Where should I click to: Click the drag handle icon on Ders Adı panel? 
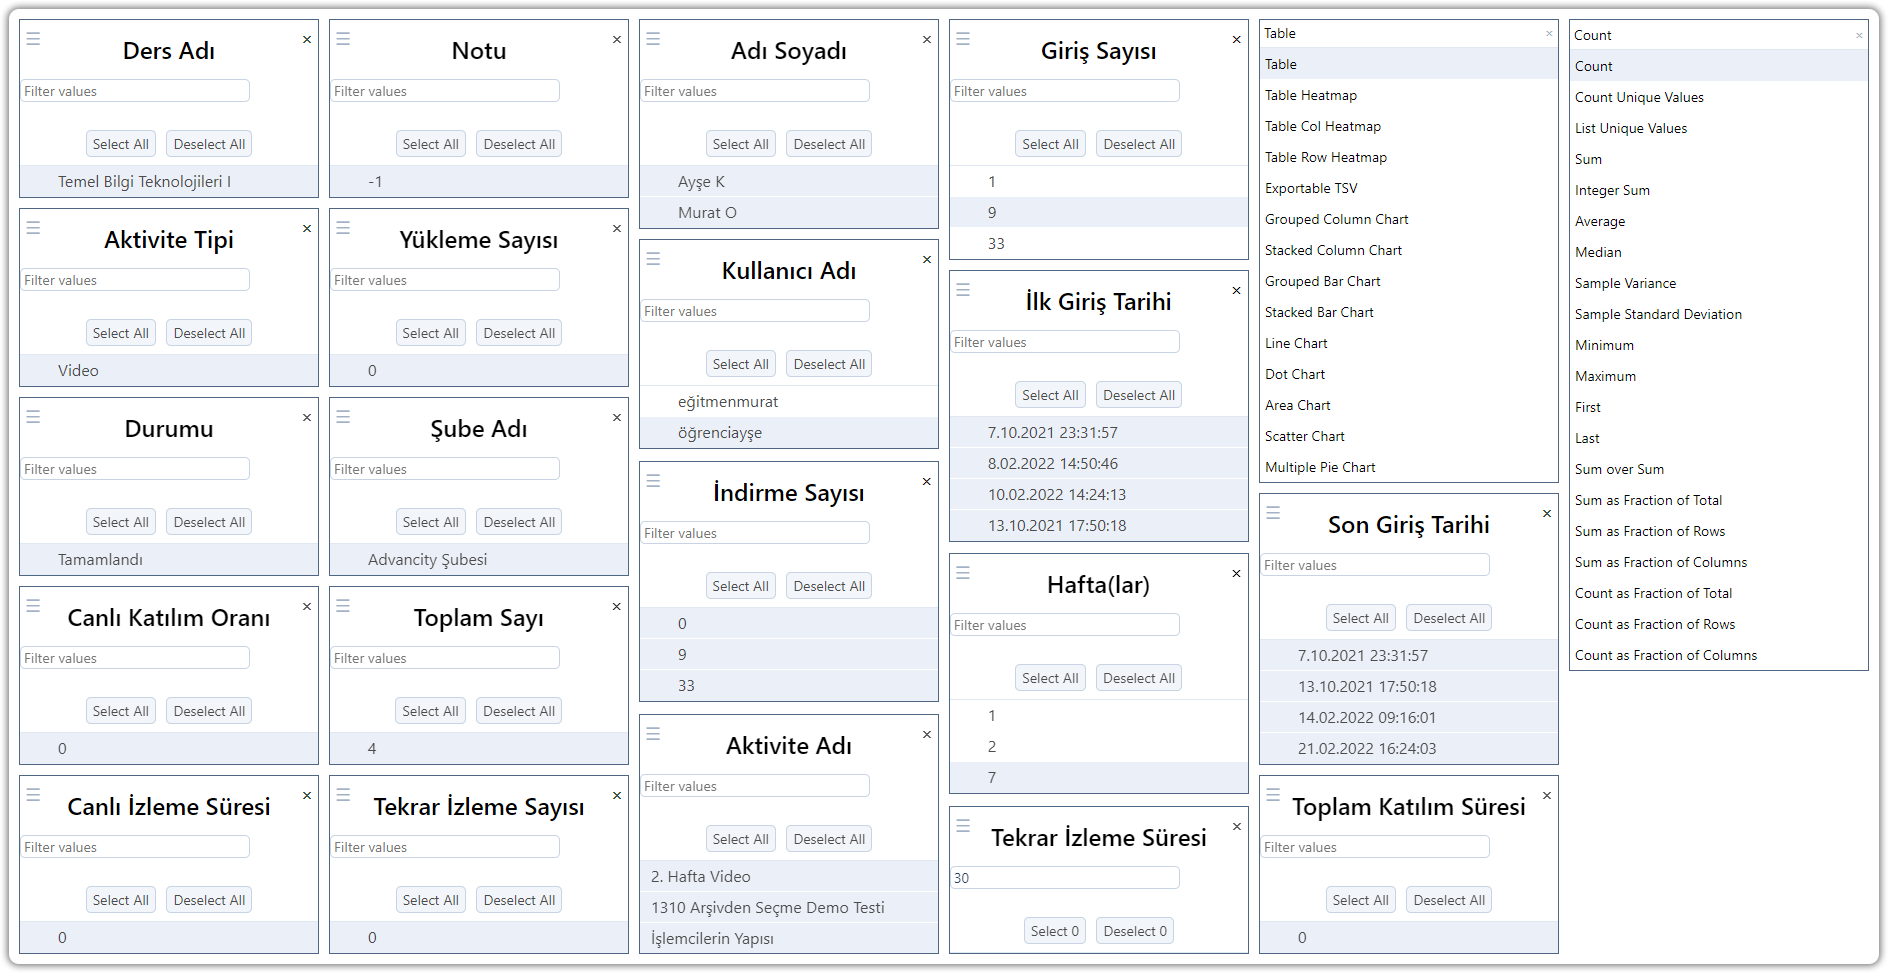pos(33,39)
